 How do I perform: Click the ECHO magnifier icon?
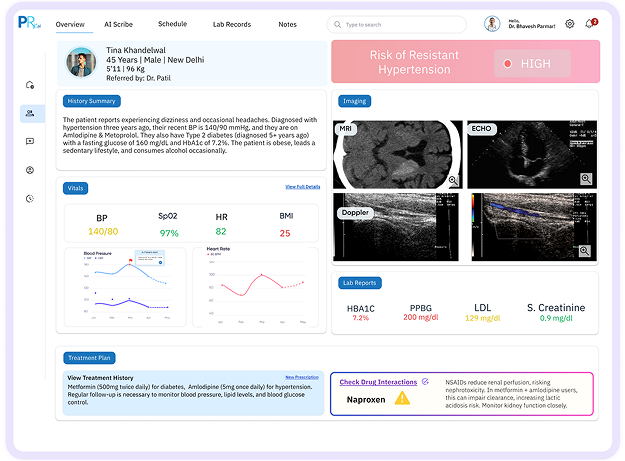[x=586, y=178]
